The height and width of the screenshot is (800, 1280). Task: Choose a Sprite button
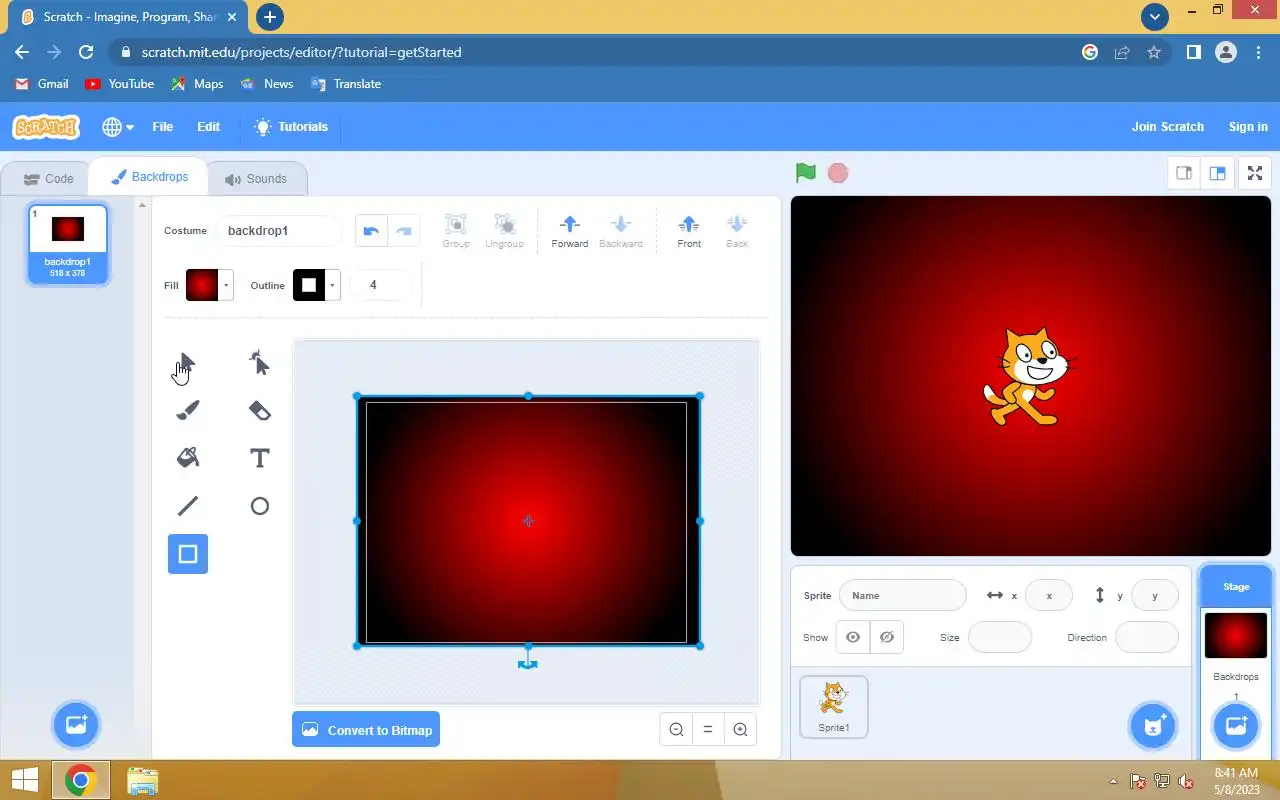[1153, 725]
